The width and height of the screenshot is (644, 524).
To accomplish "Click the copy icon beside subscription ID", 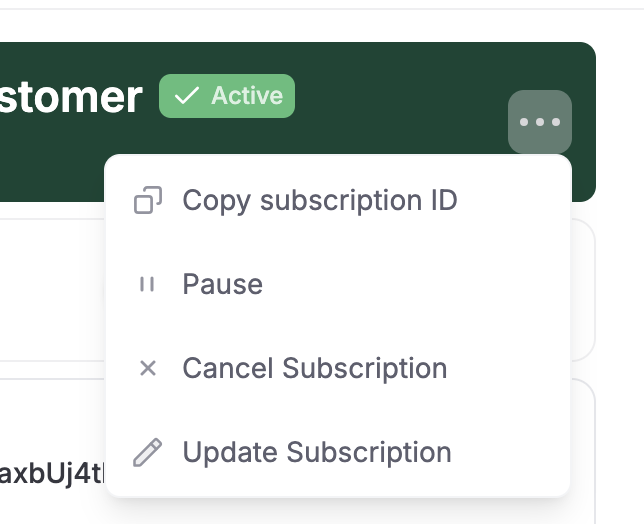I will tap(148, 200).
